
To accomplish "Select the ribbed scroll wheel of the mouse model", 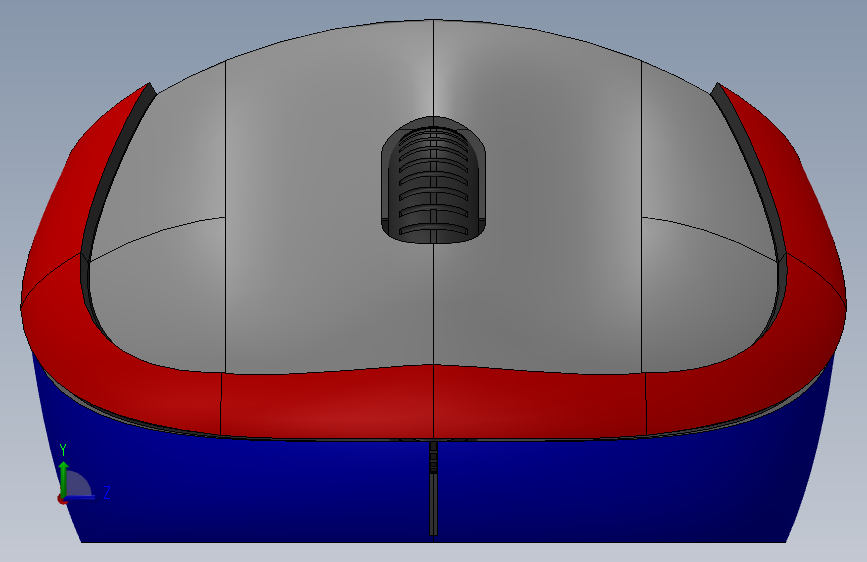I will pos(434,185).
